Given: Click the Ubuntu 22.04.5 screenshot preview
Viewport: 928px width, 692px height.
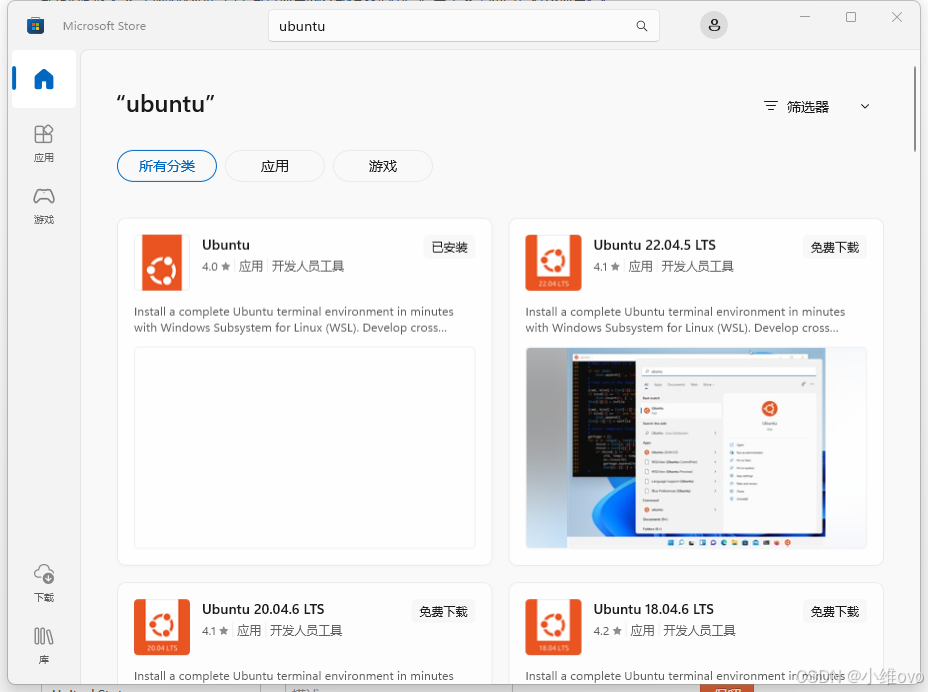Looking at the screenshot, I should click(x=695, y=447).
